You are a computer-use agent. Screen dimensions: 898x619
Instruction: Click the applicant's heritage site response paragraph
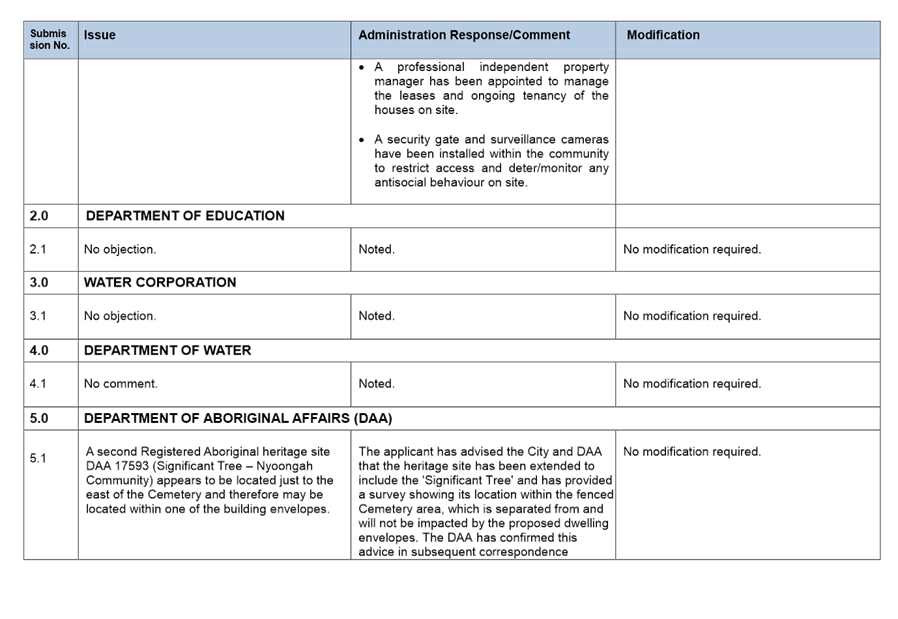pyautogui.click(x=485, y=501)
